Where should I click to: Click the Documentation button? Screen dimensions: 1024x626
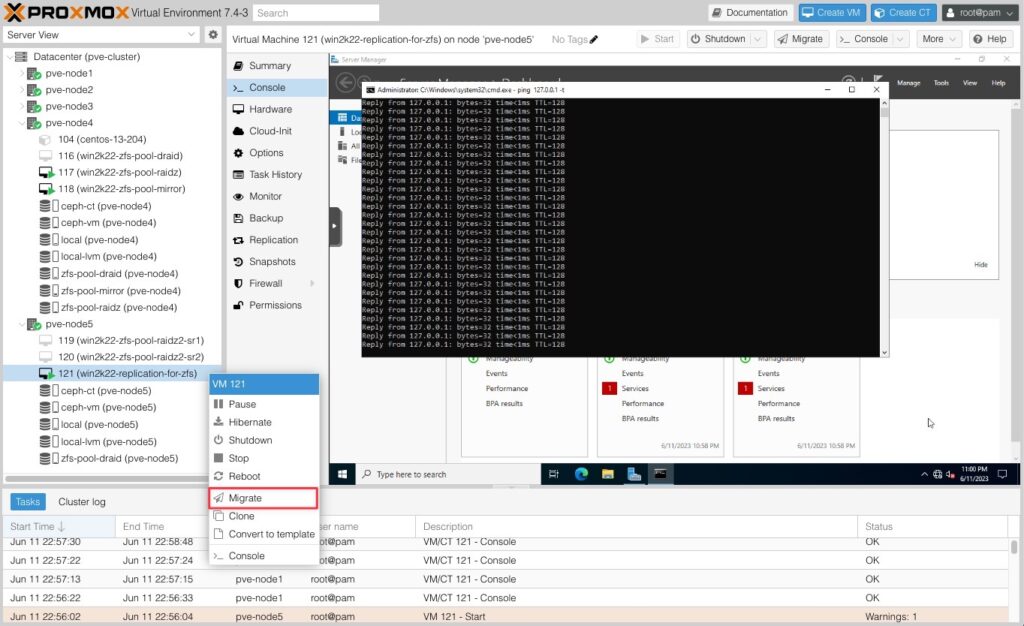coord(750,12)
